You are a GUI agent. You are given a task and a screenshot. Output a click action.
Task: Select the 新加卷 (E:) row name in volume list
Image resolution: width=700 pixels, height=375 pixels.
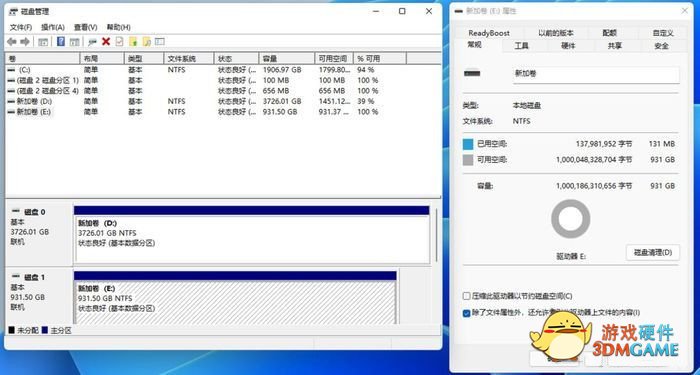click(33, 112)
